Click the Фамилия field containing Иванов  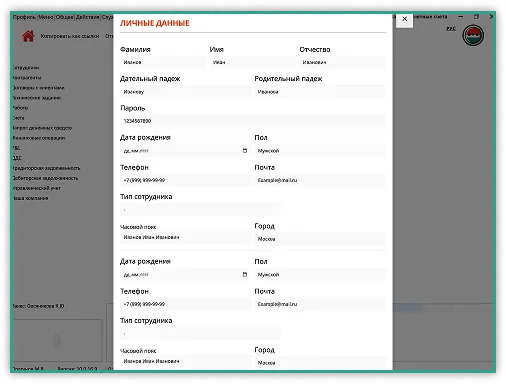click(163, 62)
